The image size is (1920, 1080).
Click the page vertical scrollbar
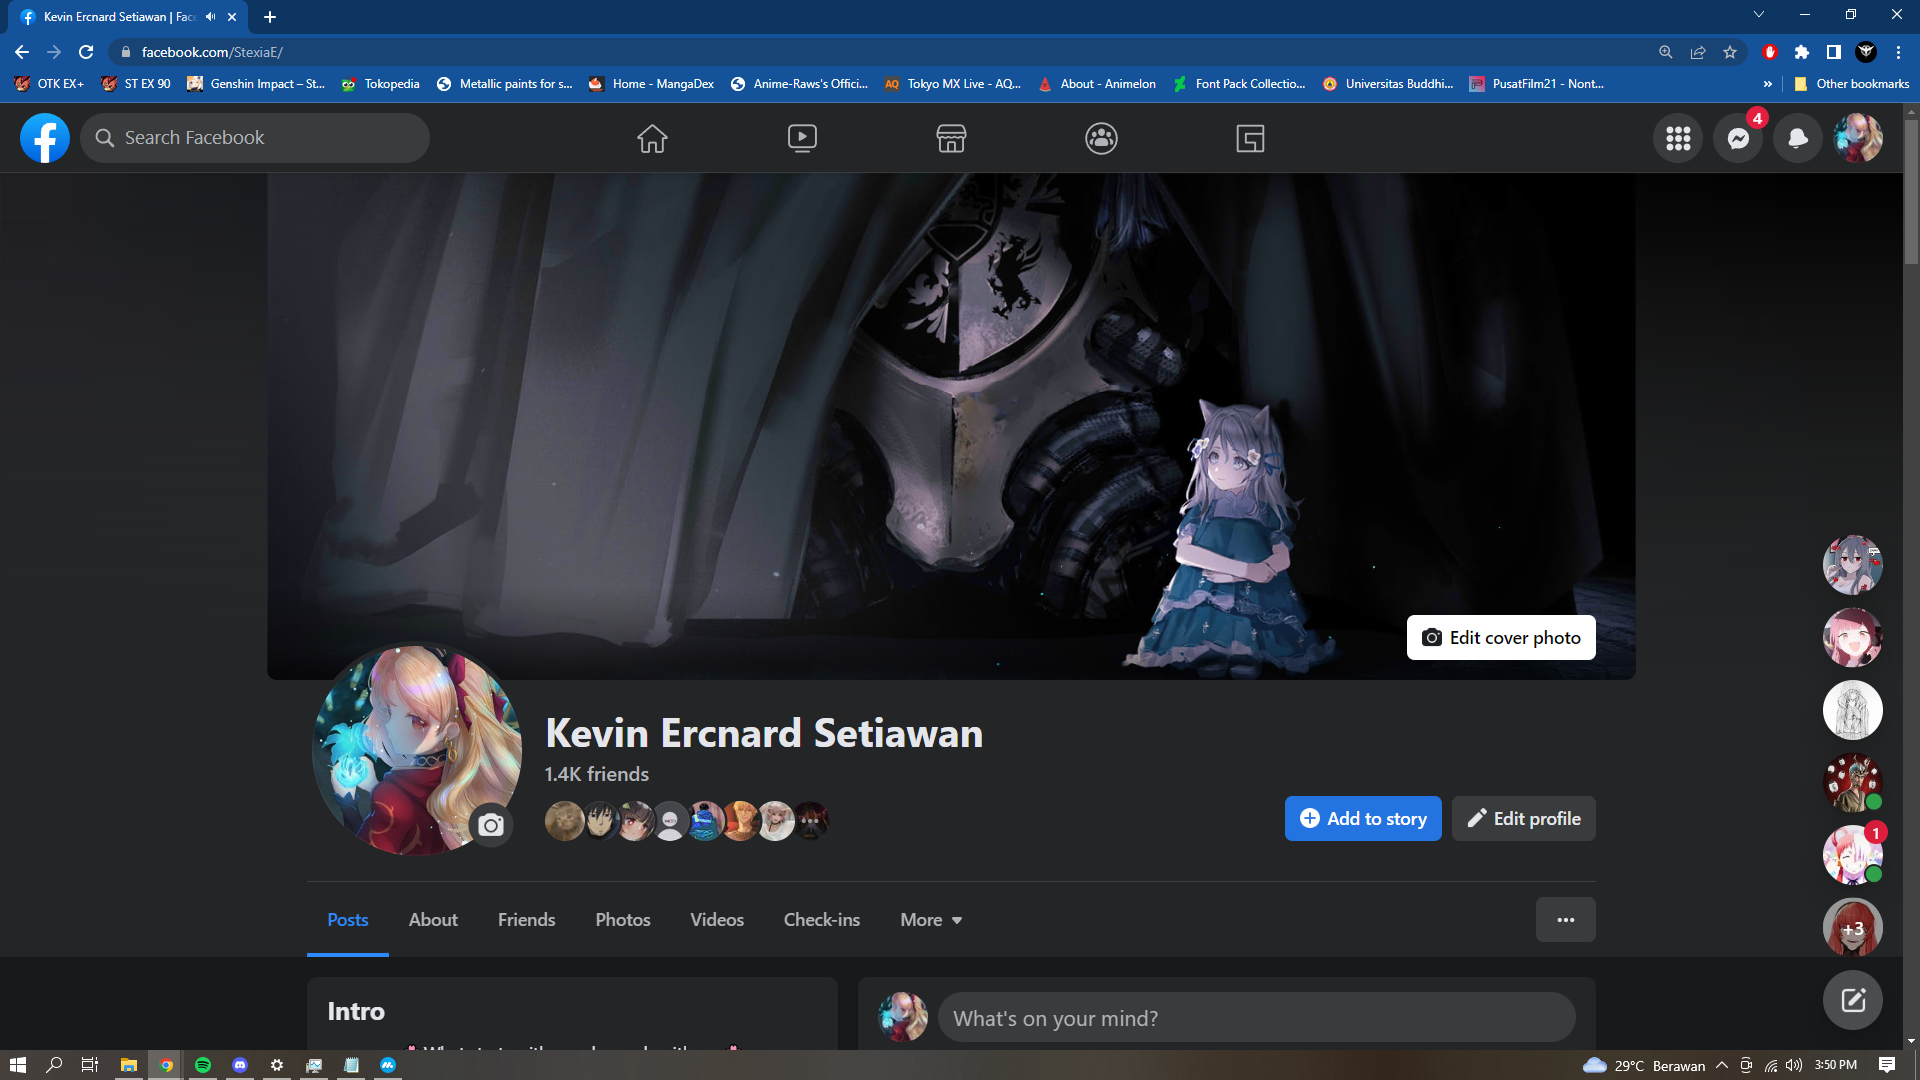point(1911,190)
